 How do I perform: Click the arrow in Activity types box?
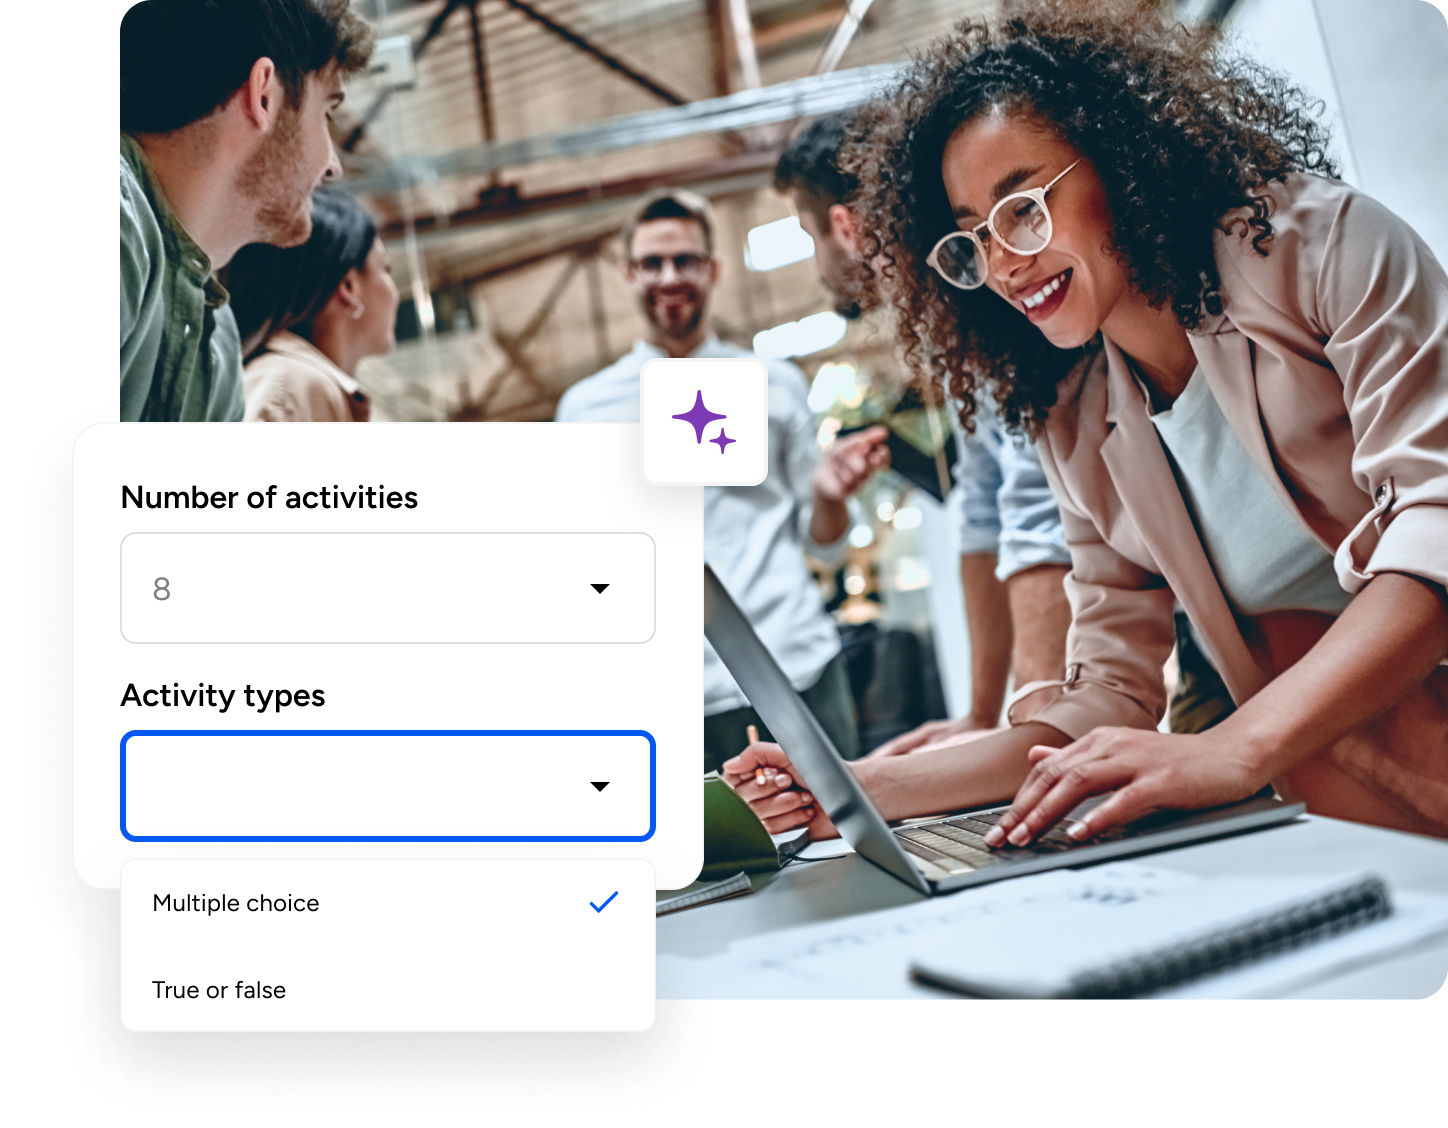(x=600, y=787)
